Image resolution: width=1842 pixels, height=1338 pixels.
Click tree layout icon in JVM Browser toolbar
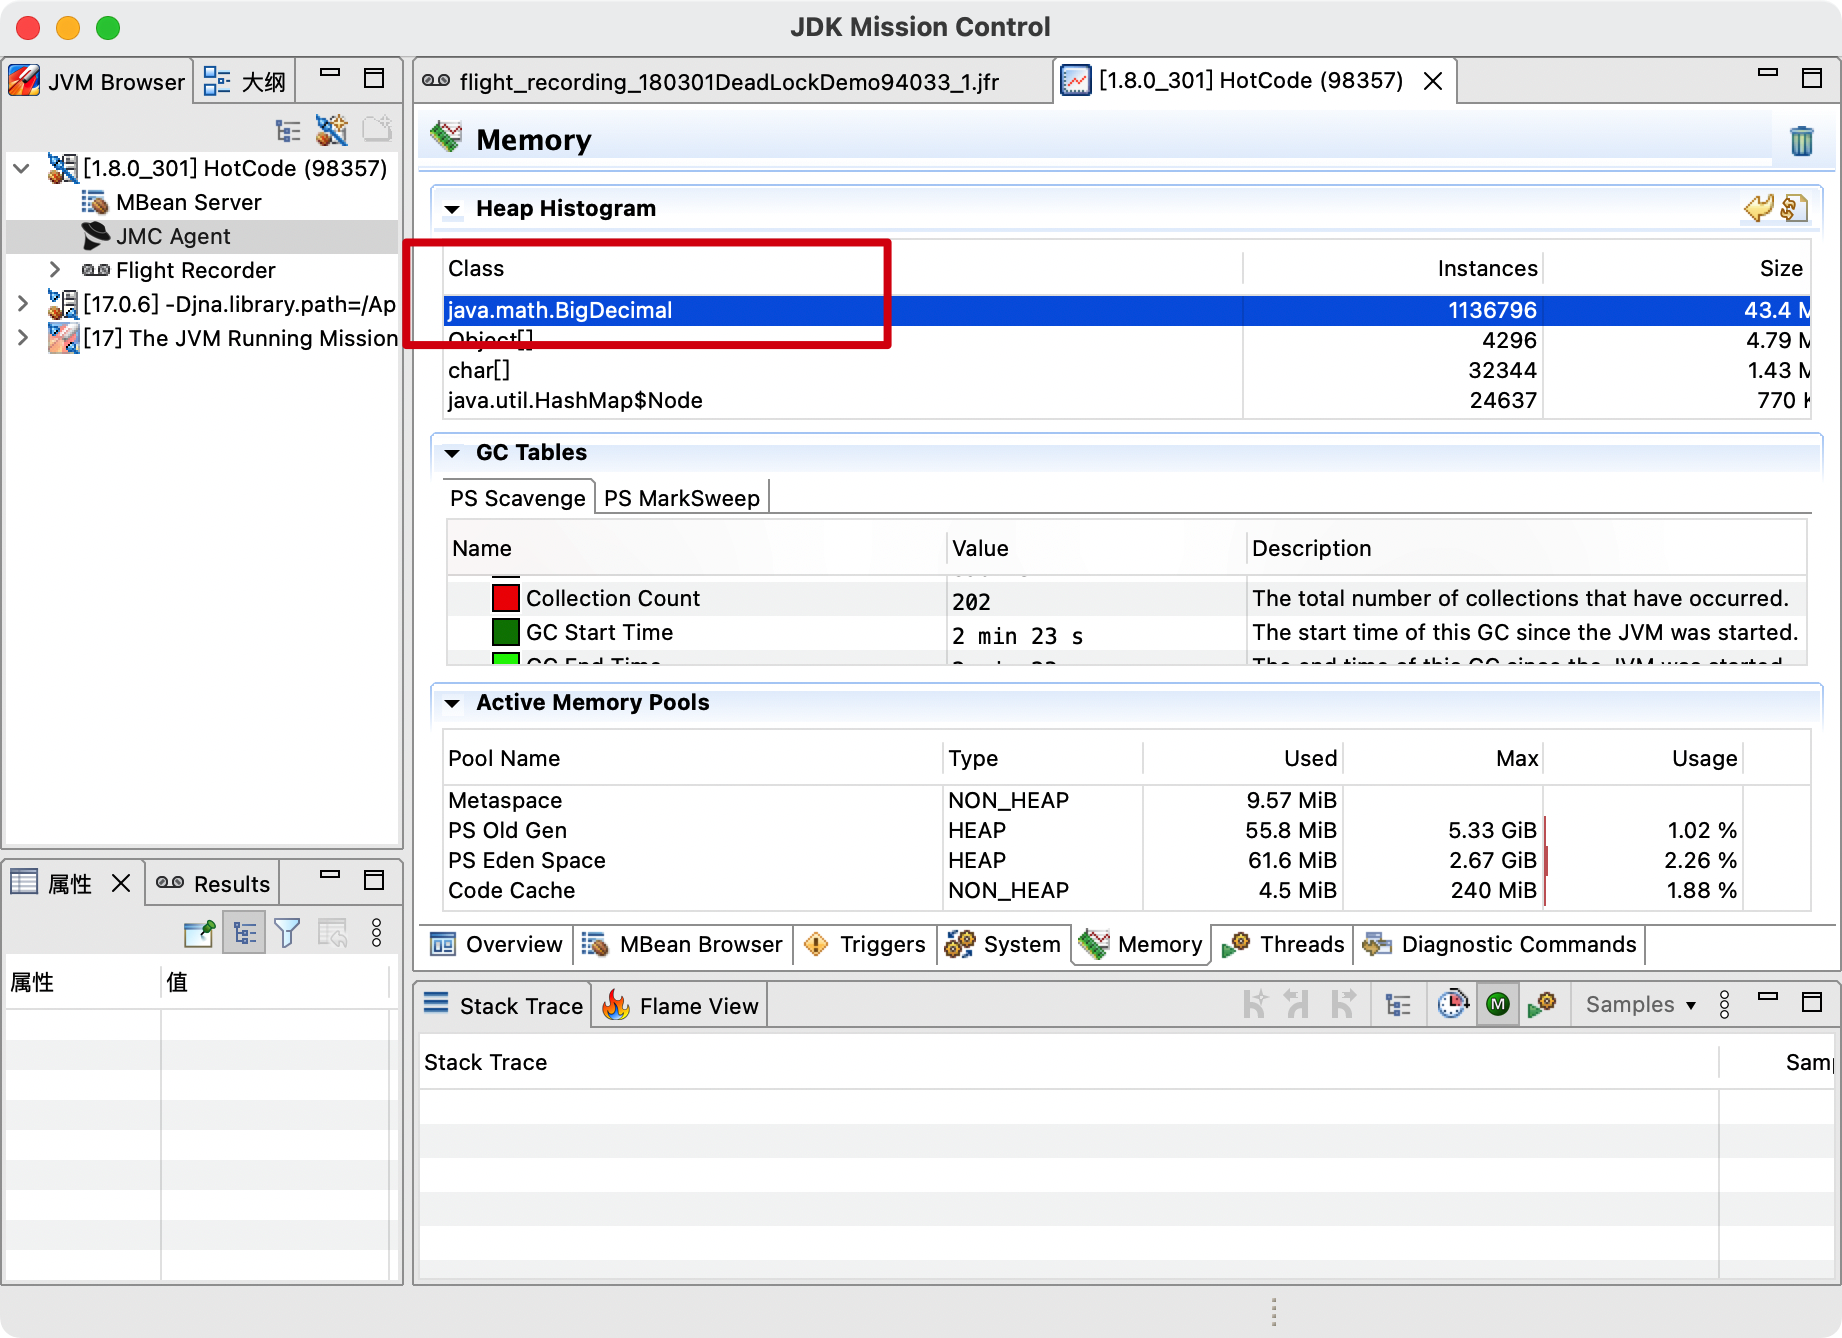[288, 130]
